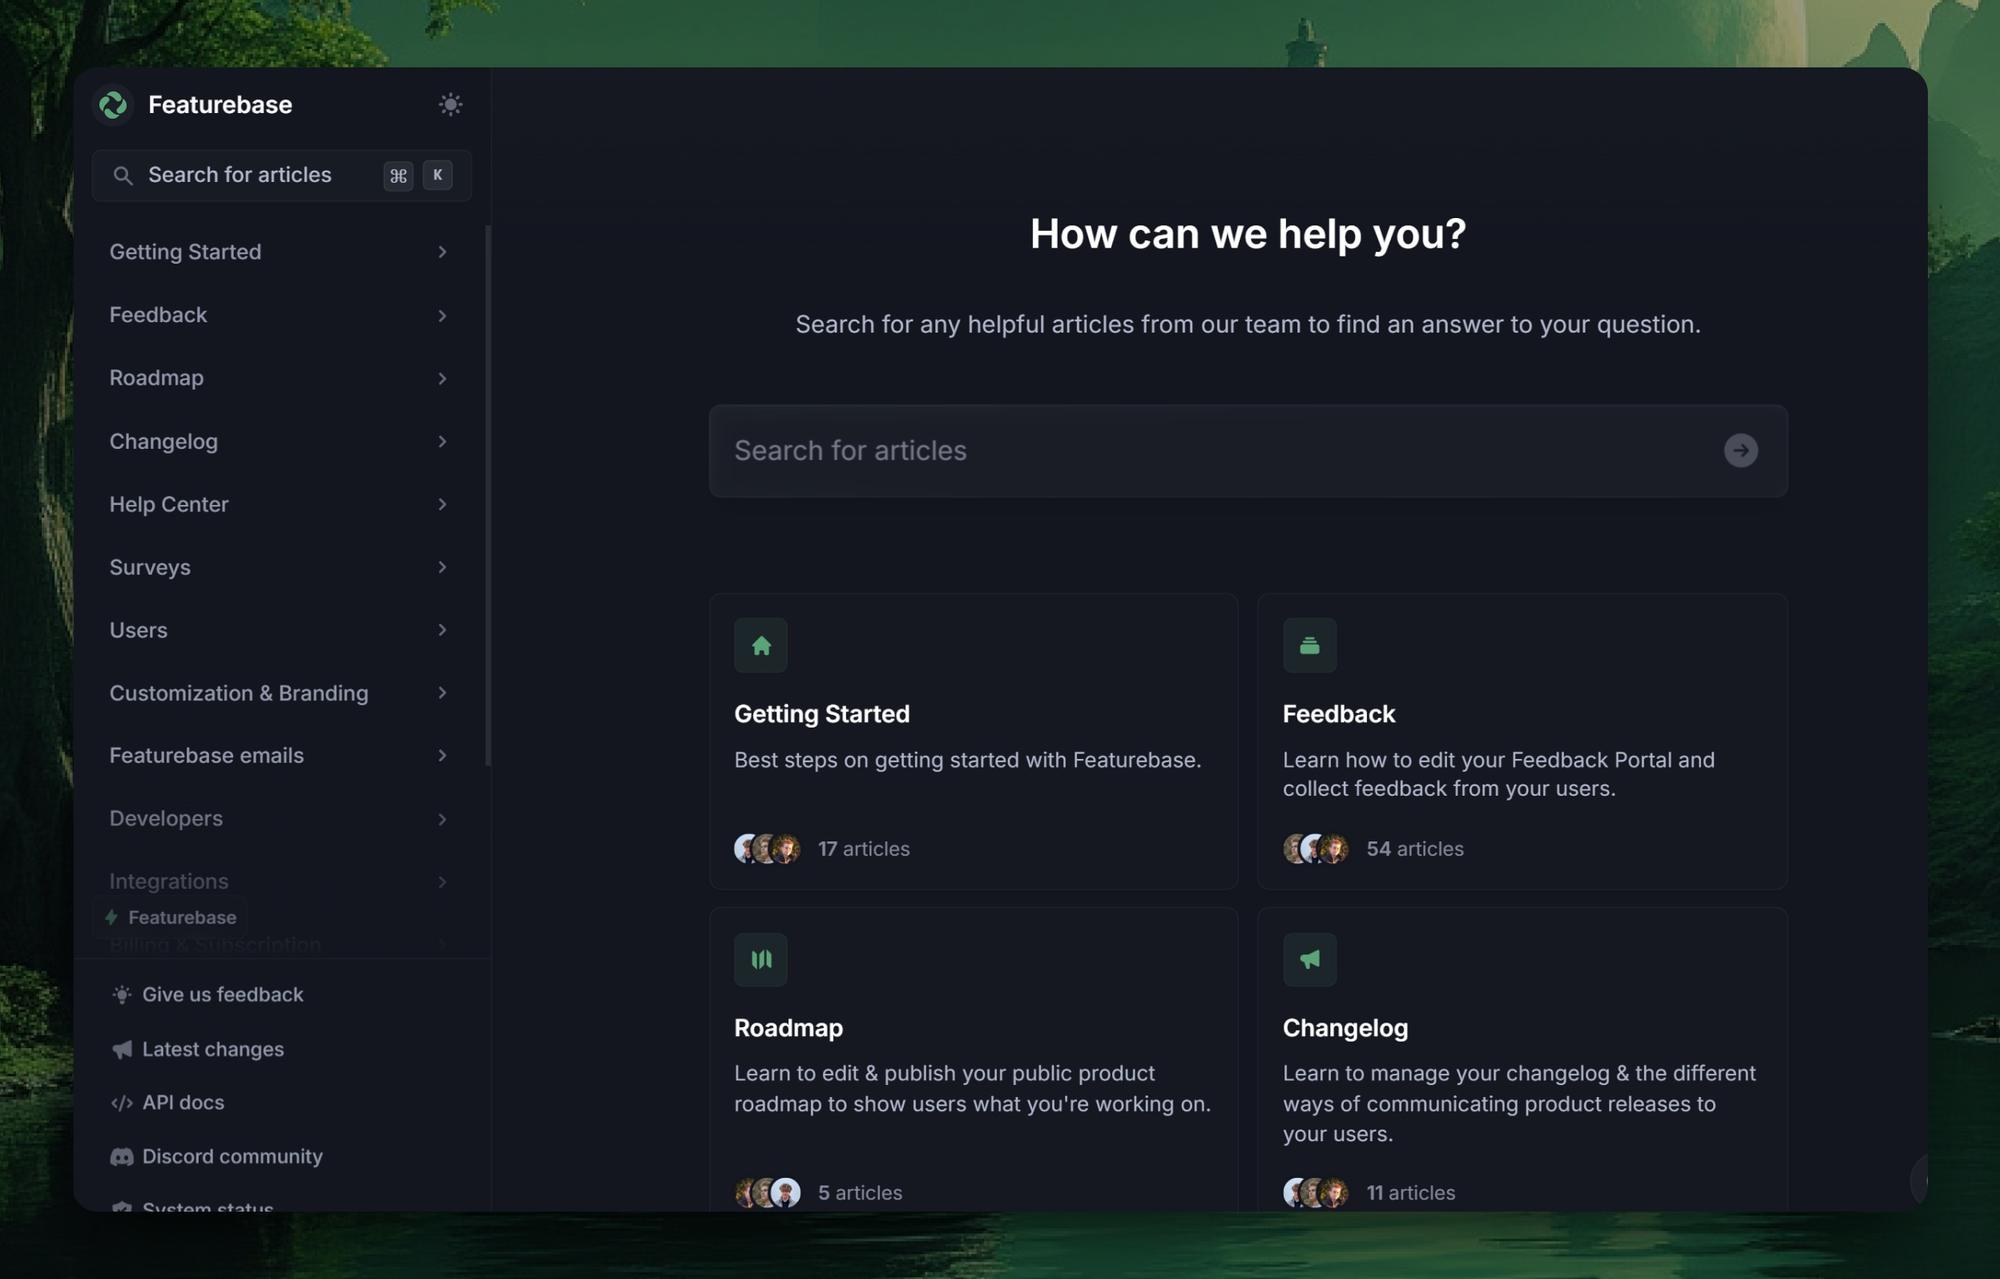Submit search with the arrow button

[x=1741, y=451]
